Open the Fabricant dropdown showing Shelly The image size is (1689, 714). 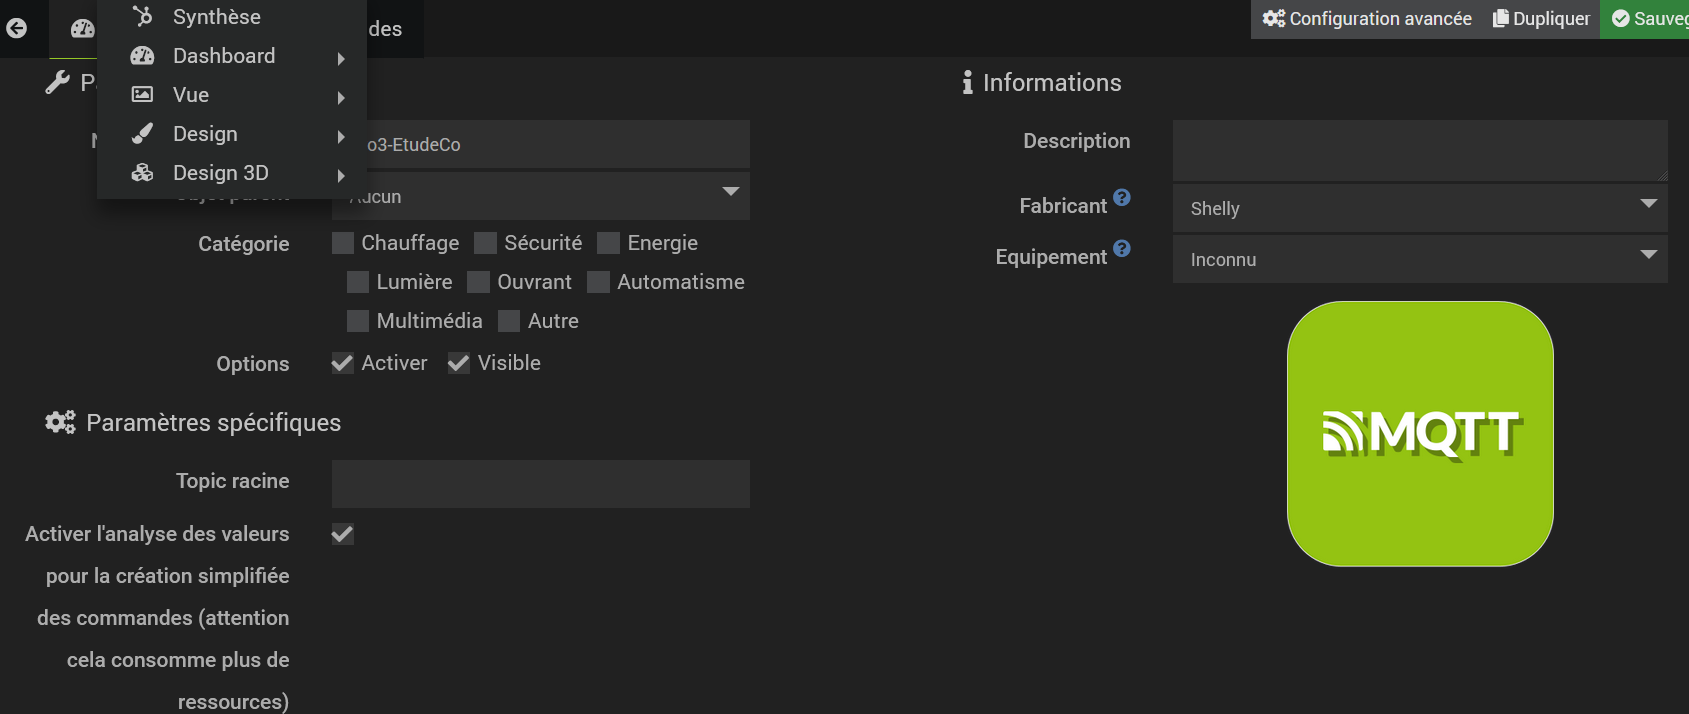(1420, 208)
